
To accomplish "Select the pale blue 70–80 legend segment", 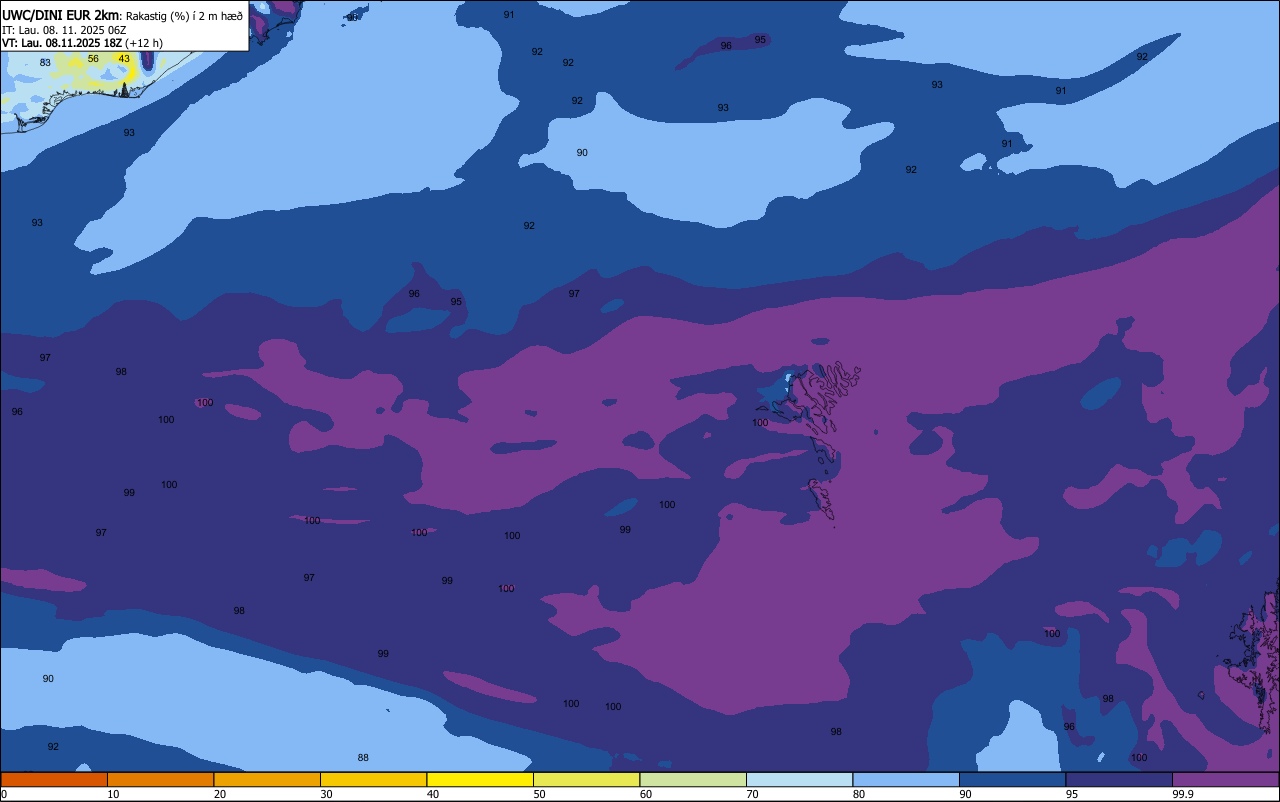I will coord(799,779).
